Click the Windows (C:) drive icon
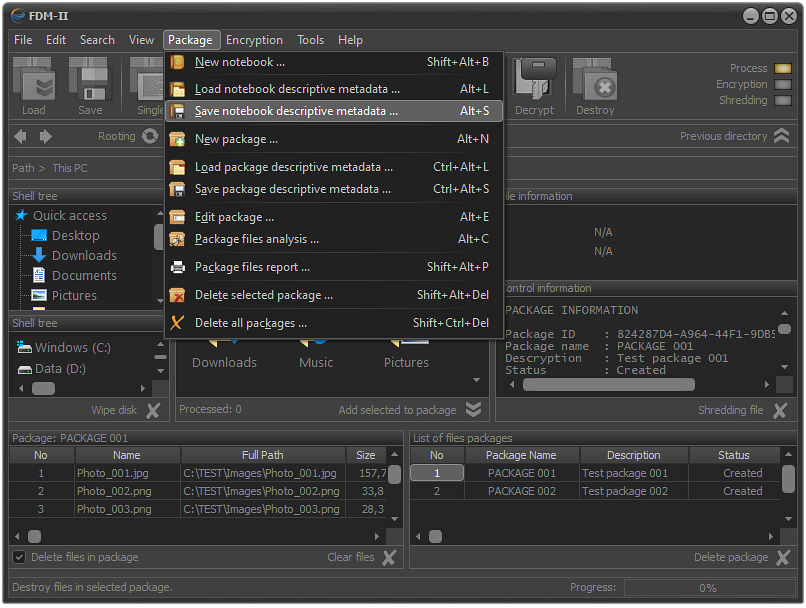806x608 pixels. (24, 347)
